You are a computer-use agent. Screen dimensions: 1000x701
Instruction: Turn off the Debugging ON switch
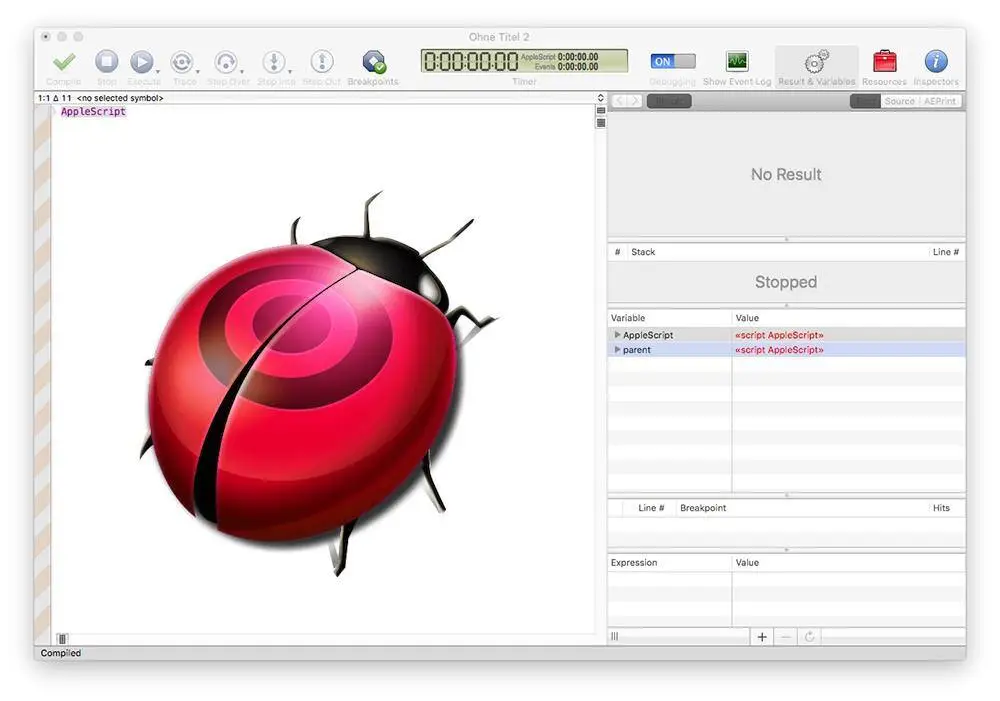(673, 61)
